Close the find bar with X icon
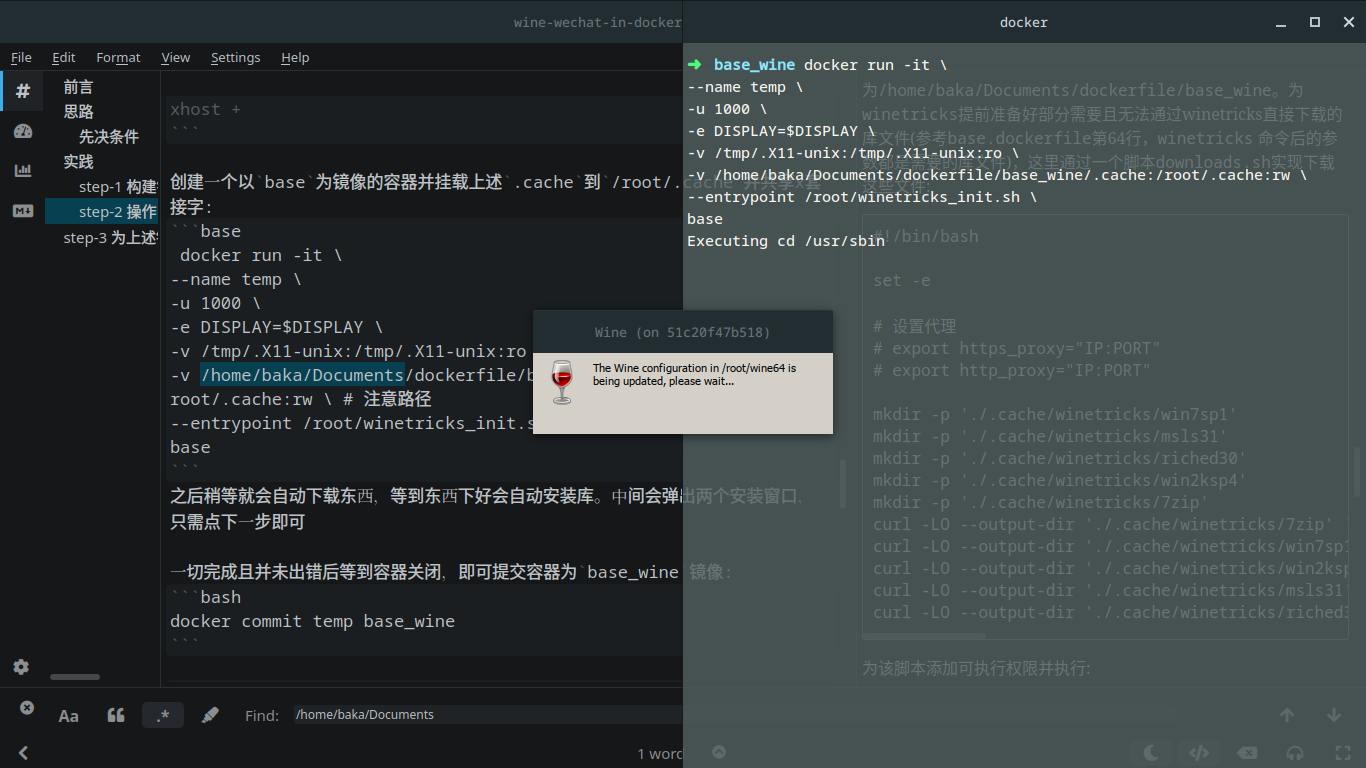 [27, 708]
